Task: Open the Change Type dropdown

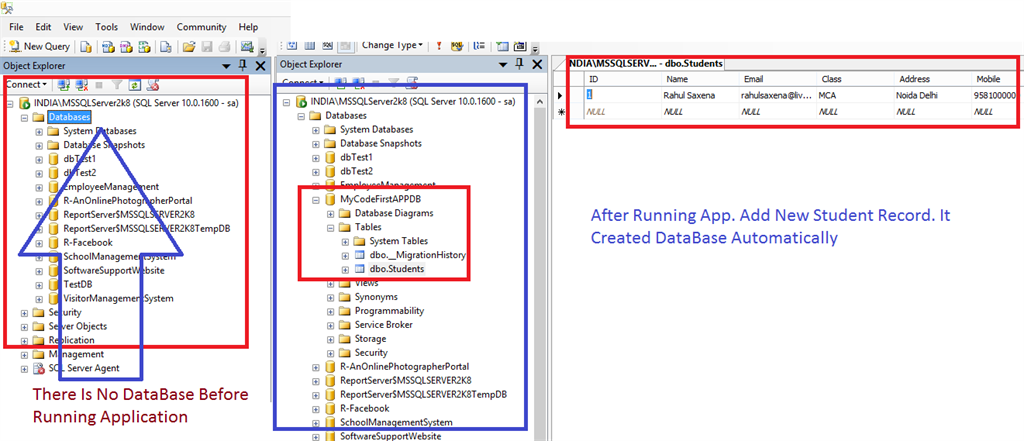Action: pos(392,45)
